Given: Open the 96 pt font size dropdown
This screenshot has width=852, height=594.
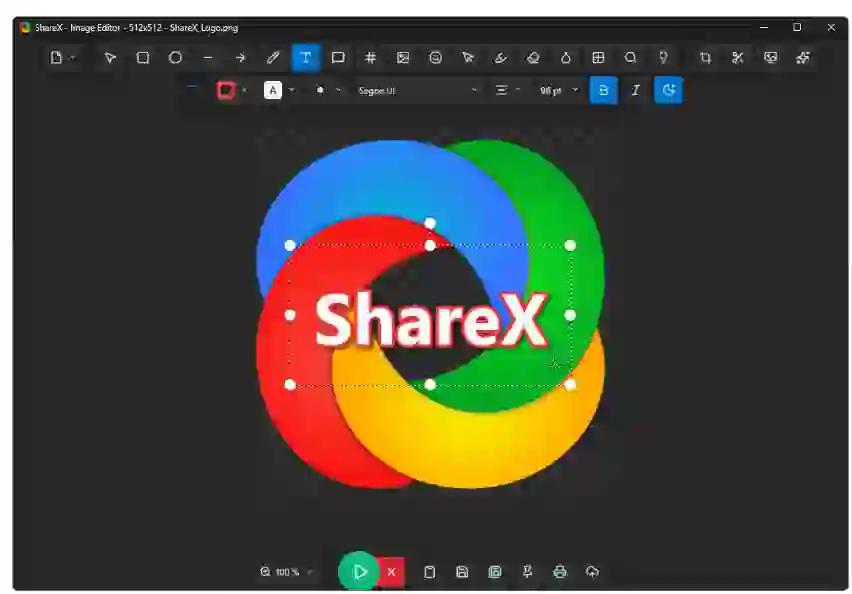Looking at the screenshot, I should point(559,91).
